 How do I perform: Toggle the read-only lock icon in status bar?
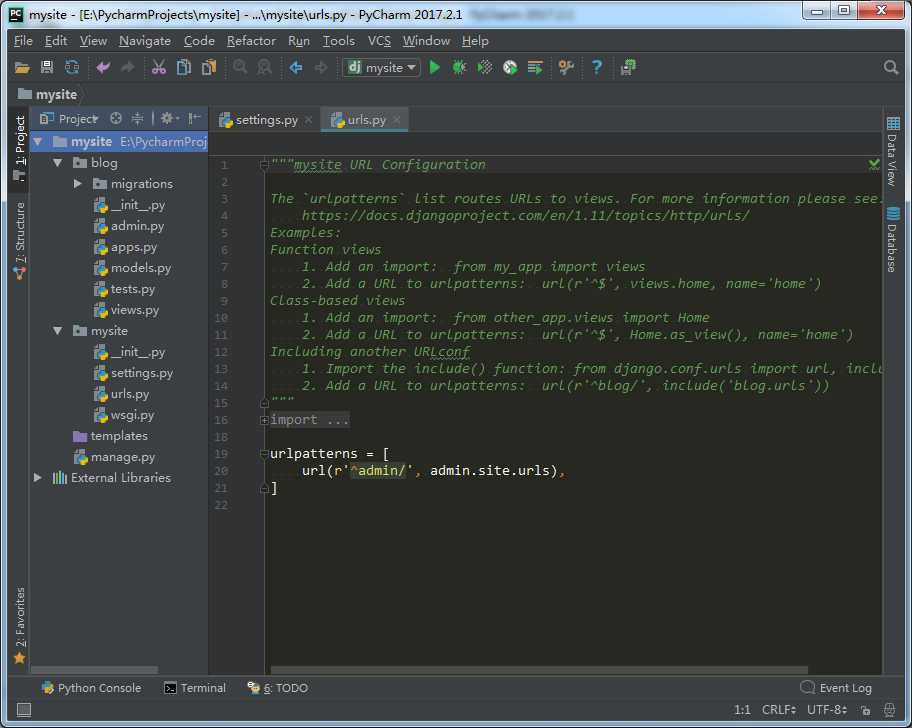[x=864, y=710]
